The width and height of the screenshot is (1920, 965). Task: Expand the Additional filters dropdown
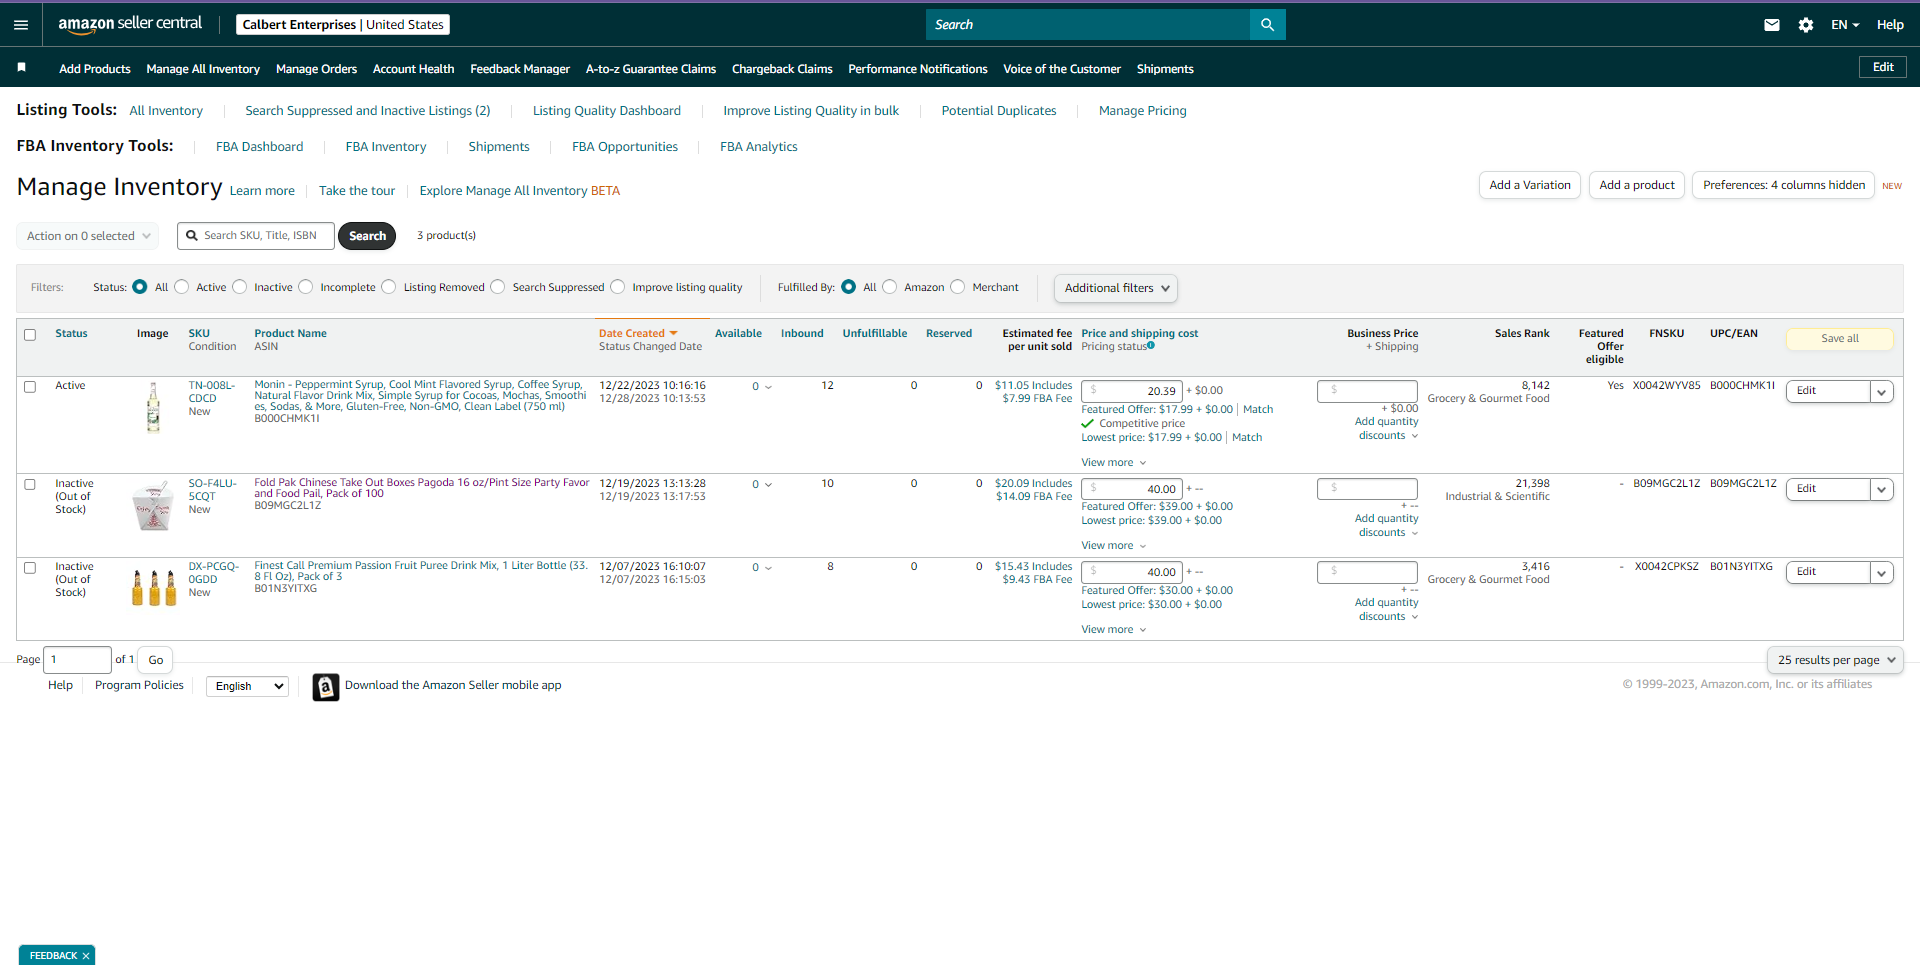[x=1116, y=288]
